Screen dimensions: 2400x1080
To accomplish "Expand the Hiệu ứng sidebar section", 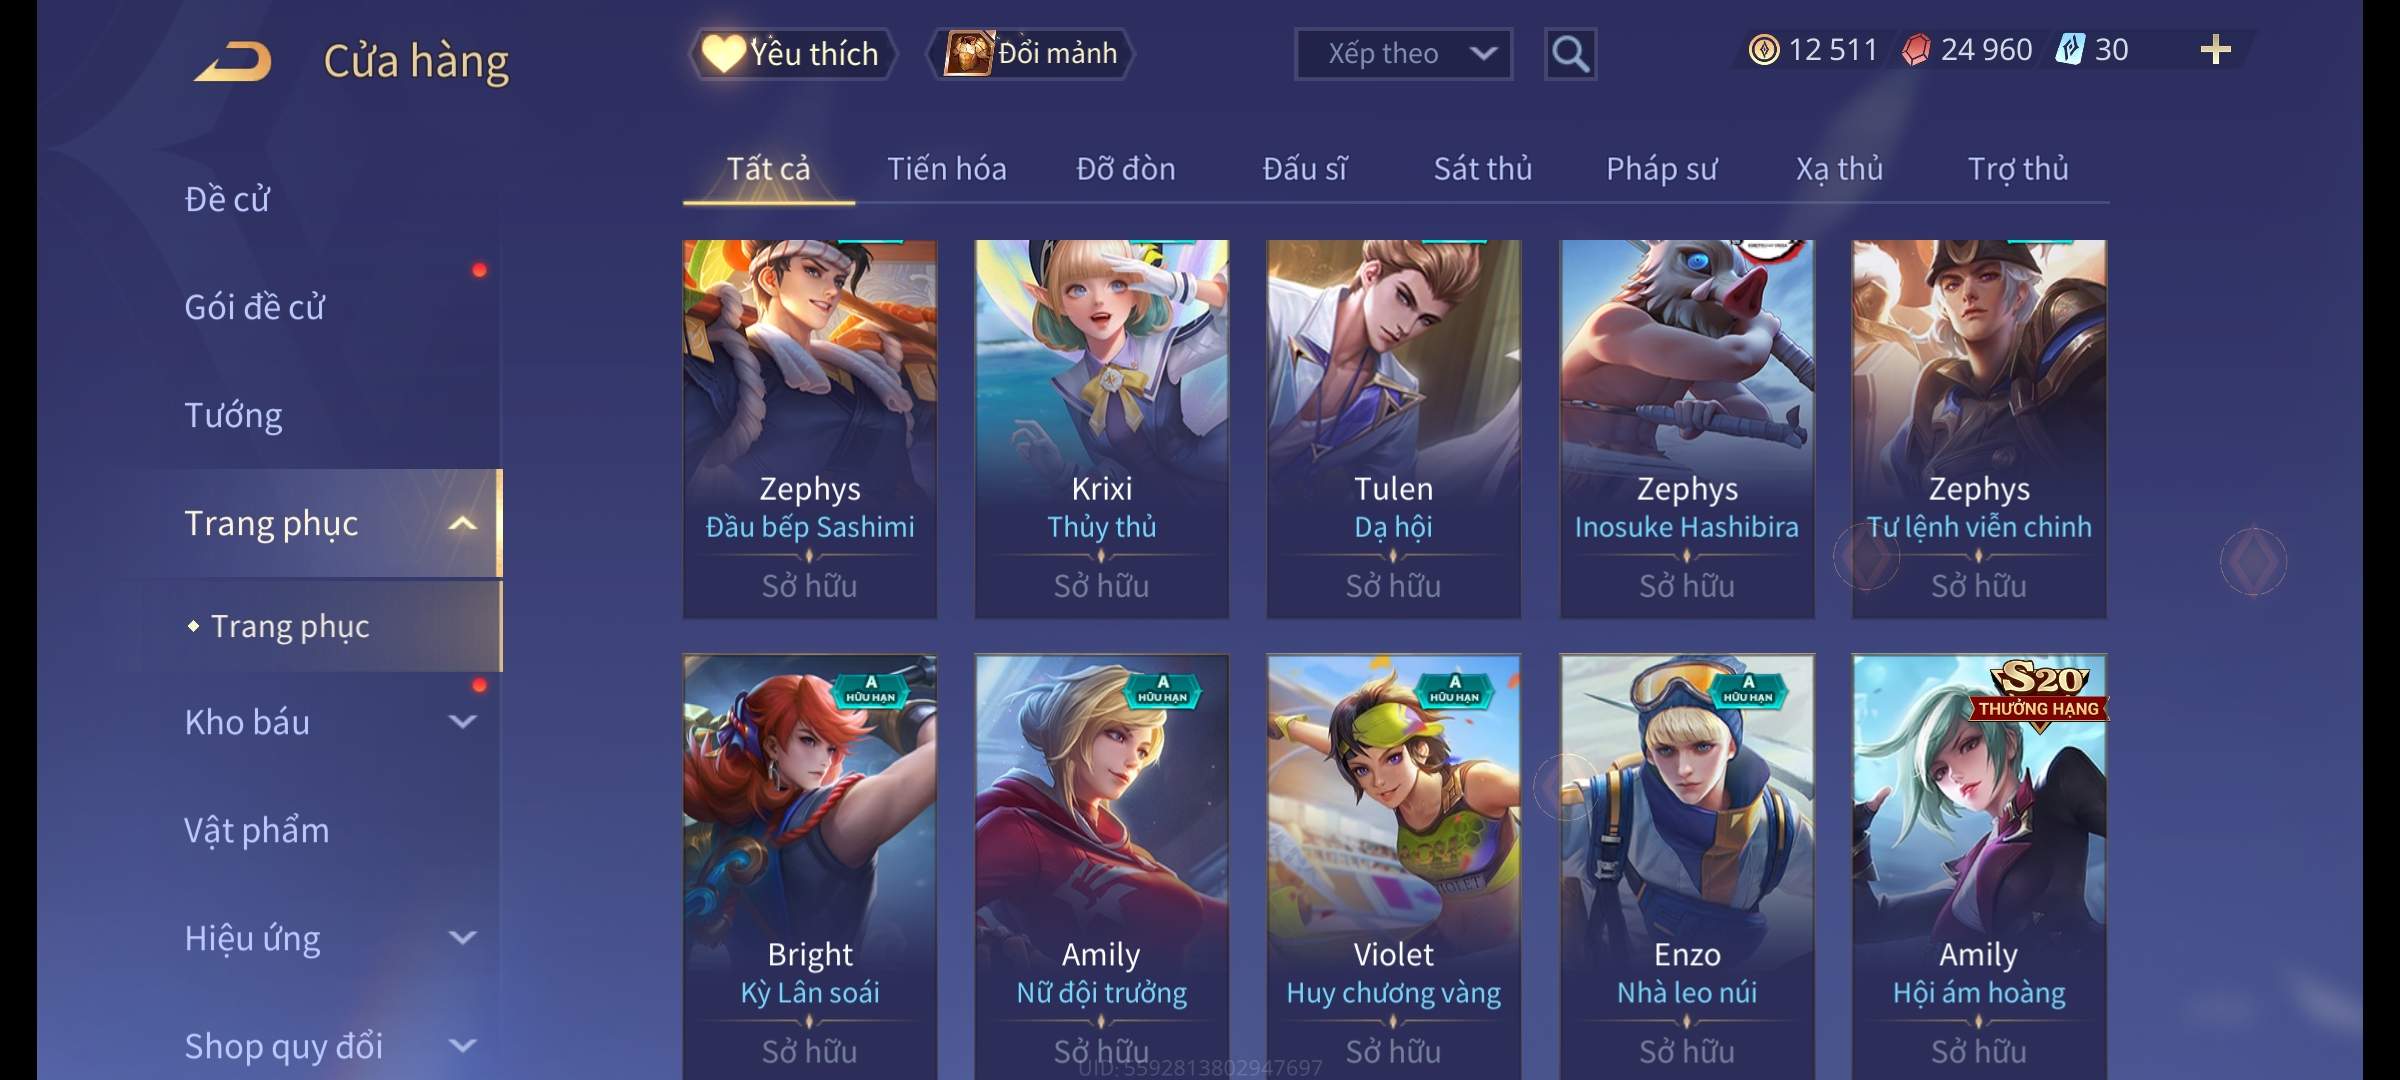I will (x=462, y=937).
